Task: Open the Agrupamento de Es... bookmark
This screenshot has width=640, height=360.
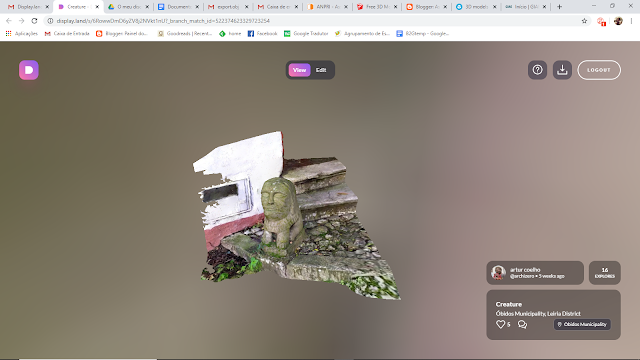Action: pyautogui.click(x=362, y=33)
